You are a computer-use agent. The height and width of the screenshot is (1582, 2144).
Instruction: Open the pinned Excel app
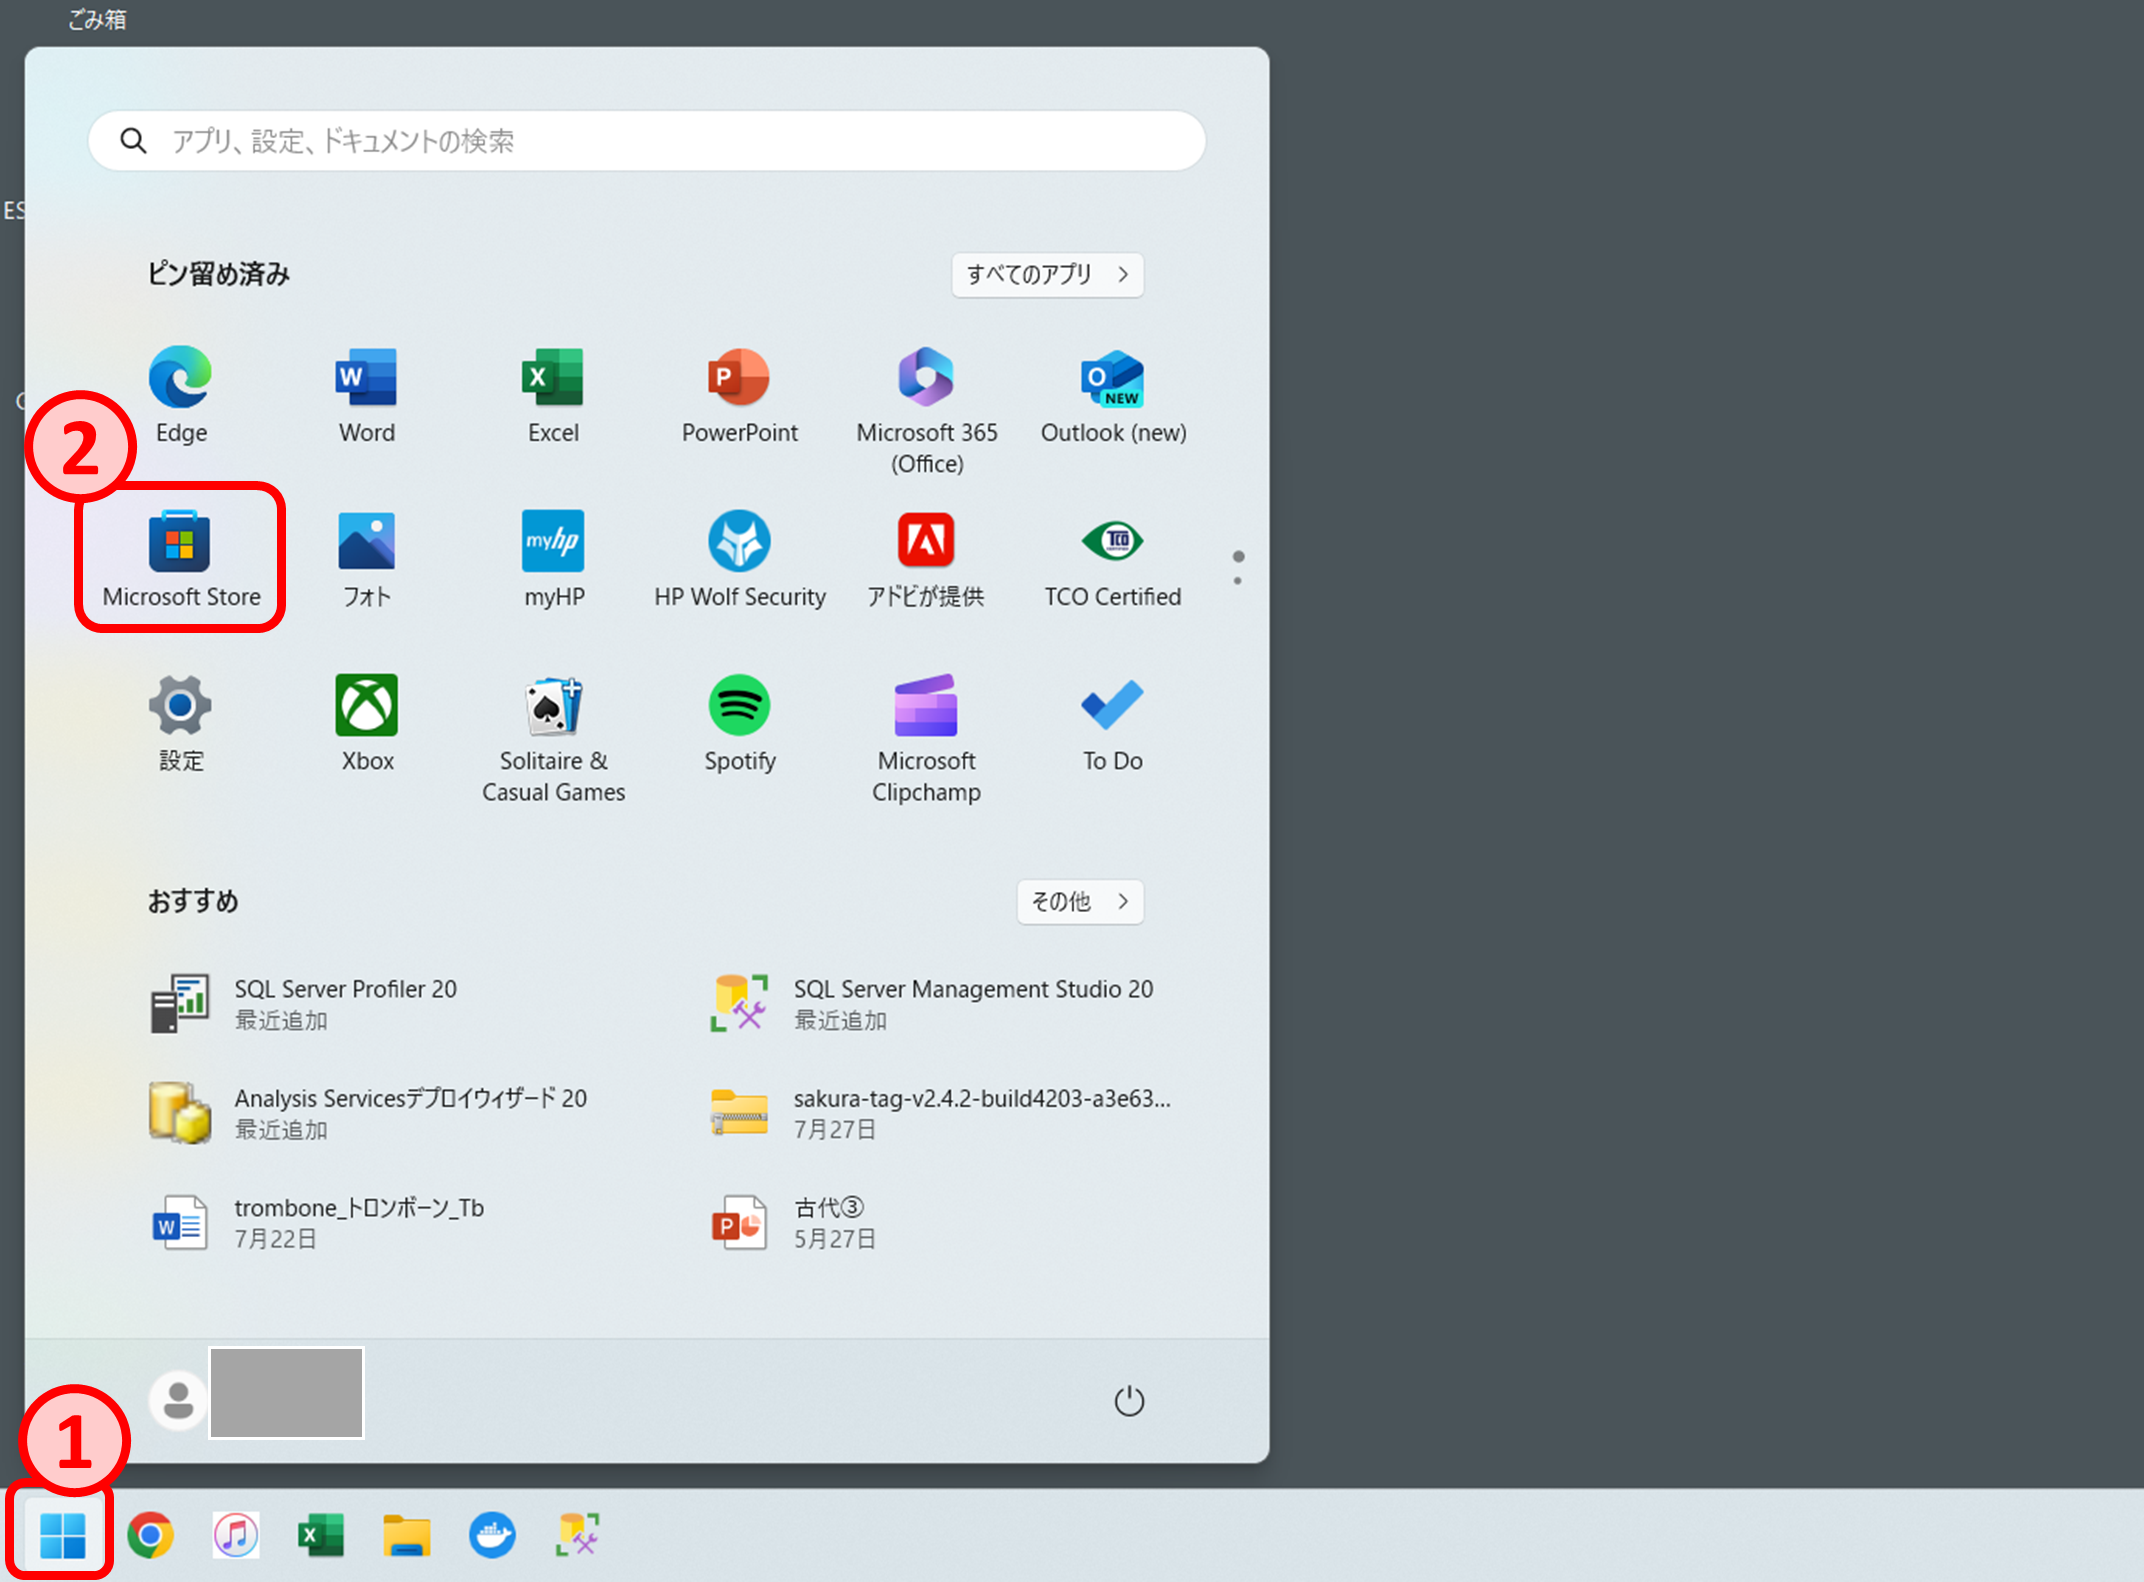coord(553,395)
